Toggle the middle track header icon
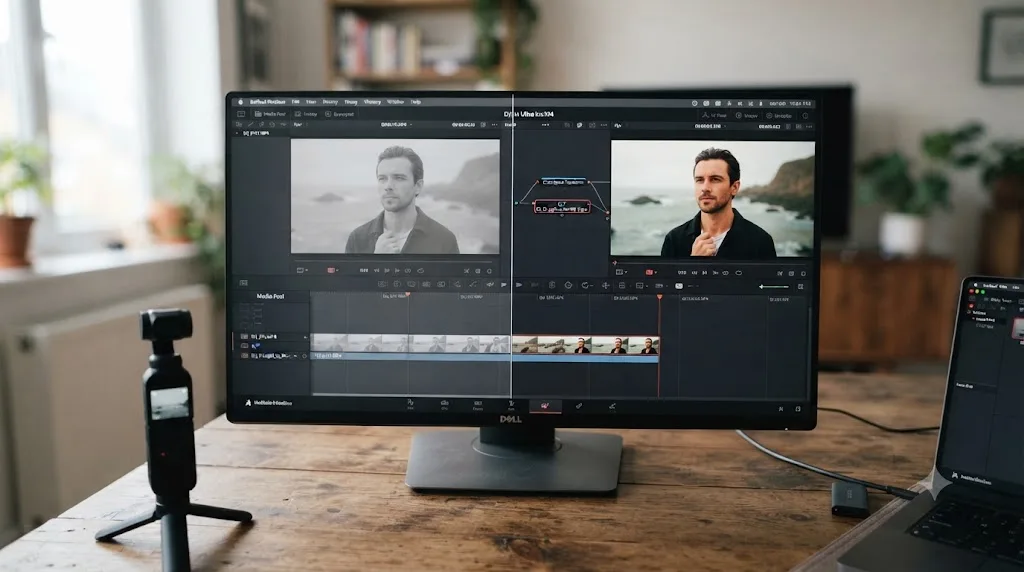 coord(244,345)
